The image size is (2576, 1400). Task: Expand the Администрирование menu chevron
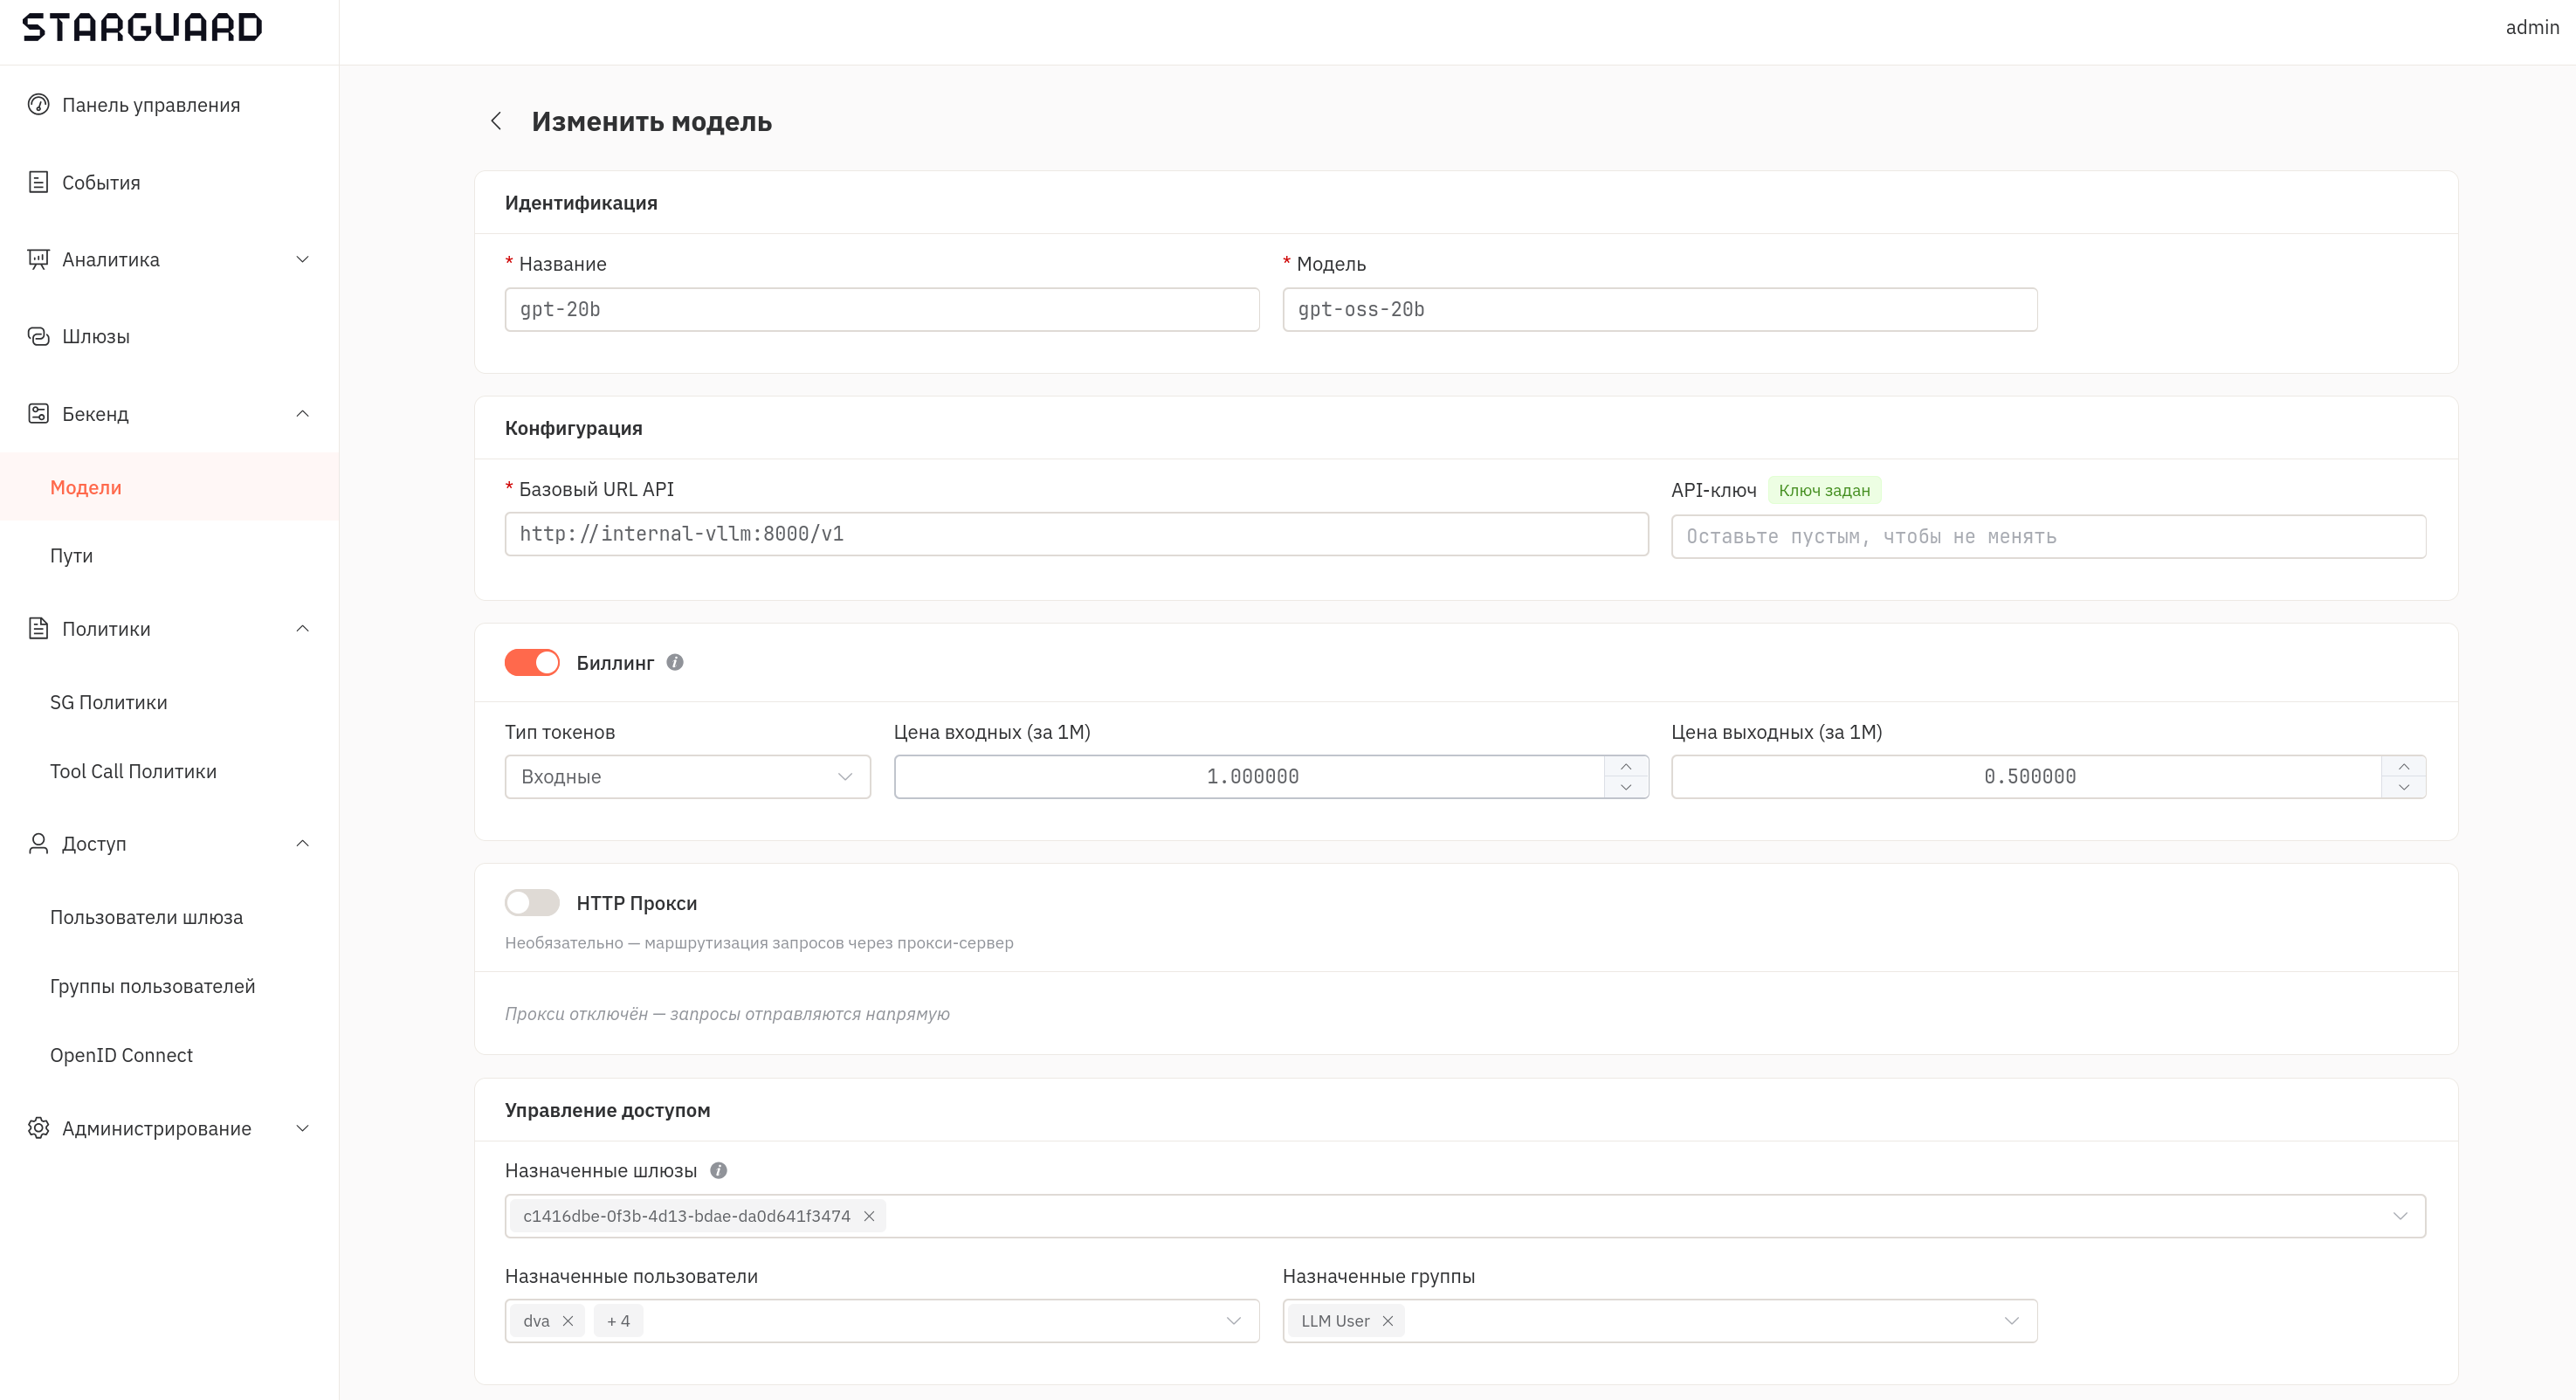pyautogui.click(x=302, y=1128)
